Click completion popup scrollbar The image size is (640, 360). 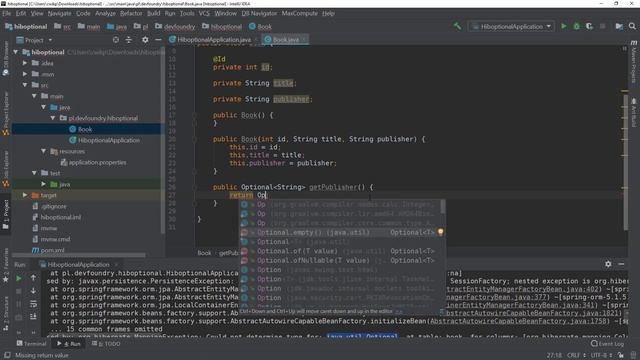coord(443,207)
